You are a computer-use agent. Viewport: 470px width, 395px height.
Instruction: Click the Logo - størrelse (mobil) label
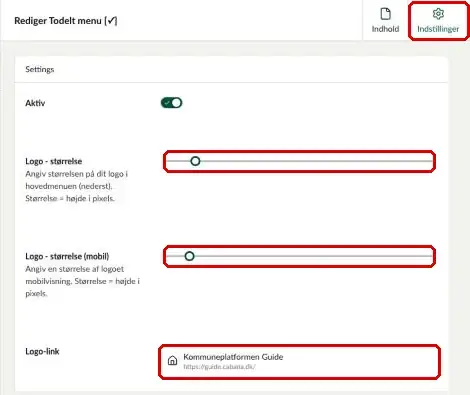67,256
